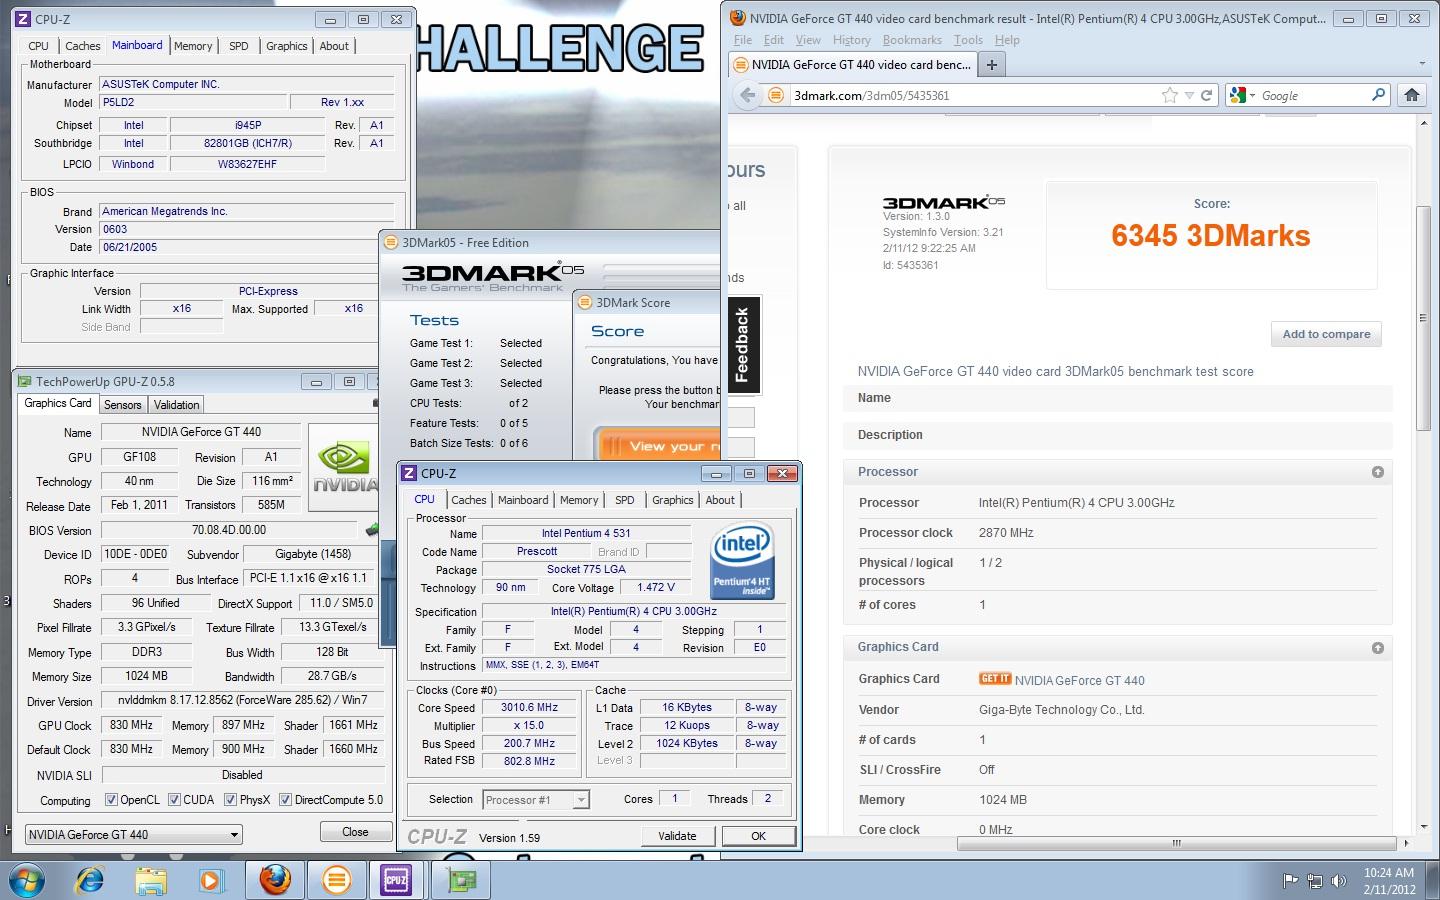The width and height of the screenshot is (1440, 900).
Task: Click the Firefox page horizontal scrollbar
Action: point(1176,843)
